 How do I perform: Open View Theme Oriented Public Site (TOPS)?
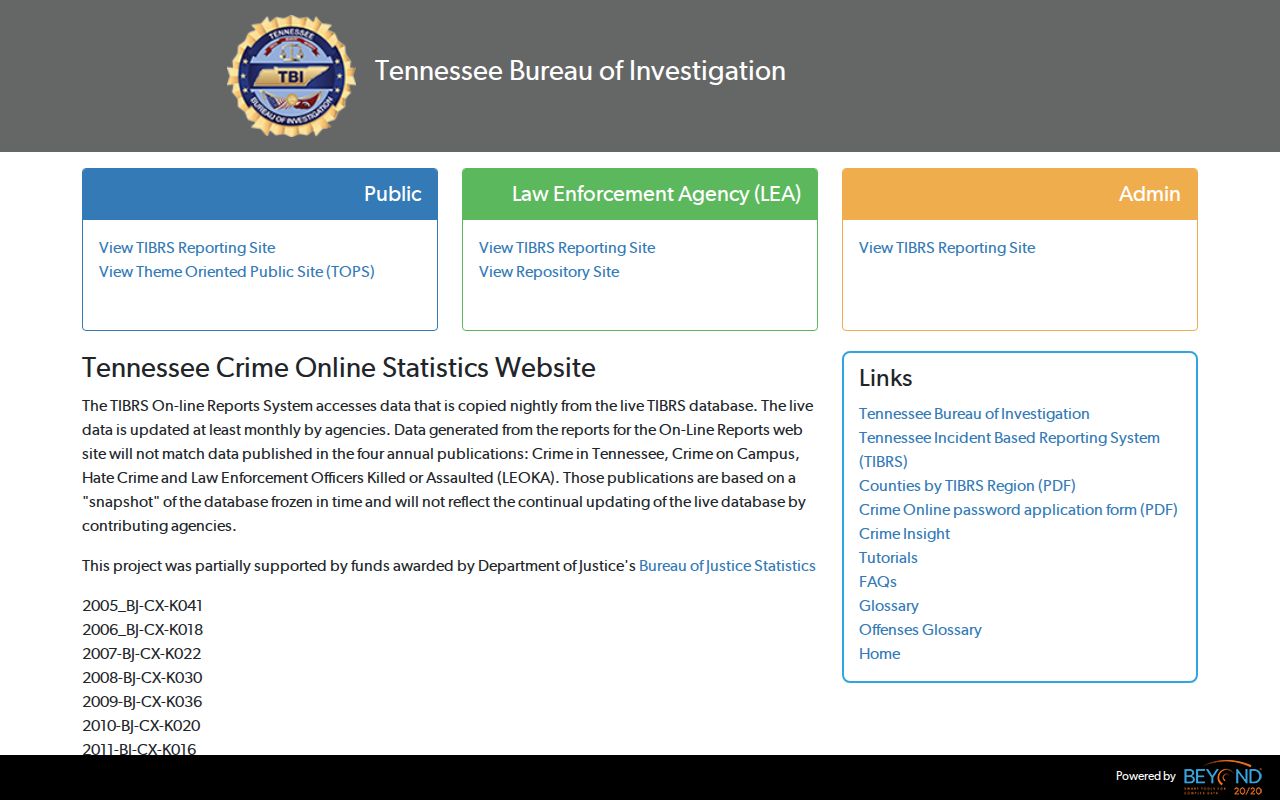pyautogui.click(x=237, y=272)
